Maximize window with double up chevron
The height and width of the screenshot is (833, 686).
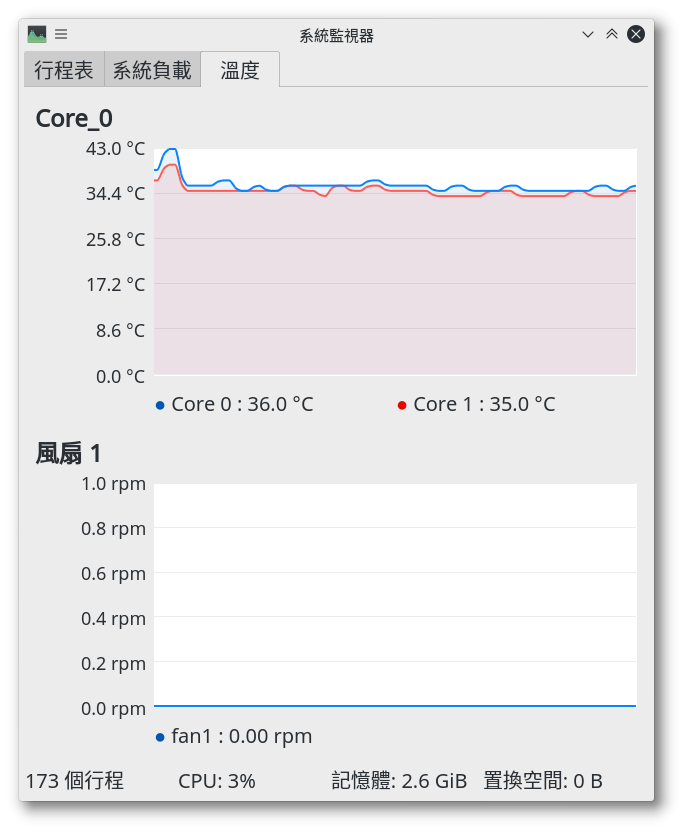(x=612, y=35)
